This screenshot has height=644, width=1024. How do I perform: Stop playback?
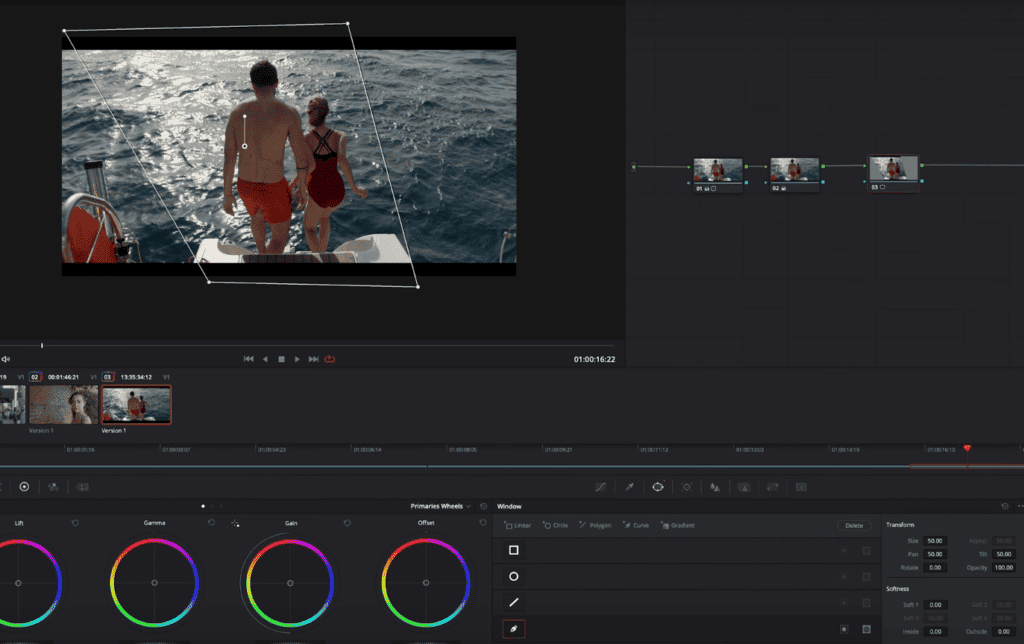(x=281, y=359)
